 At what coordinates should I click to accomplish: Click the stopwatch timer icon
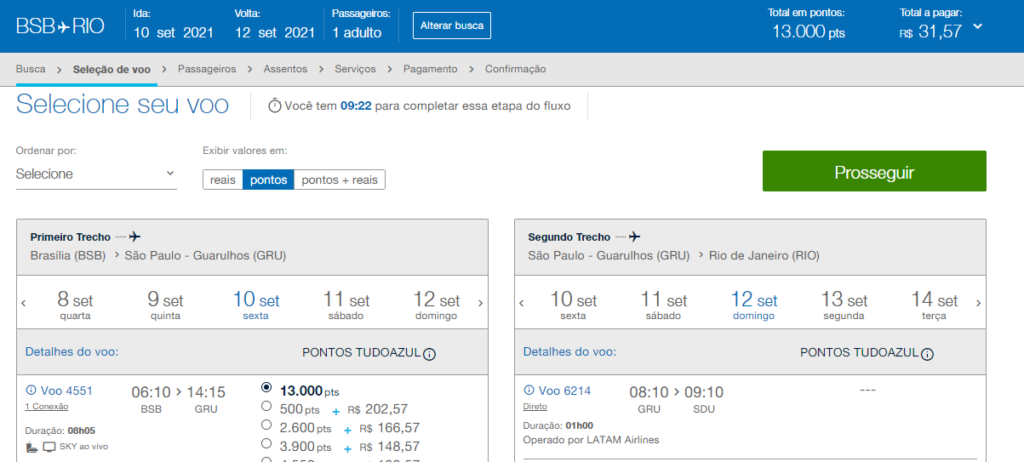tap(275, 105)
